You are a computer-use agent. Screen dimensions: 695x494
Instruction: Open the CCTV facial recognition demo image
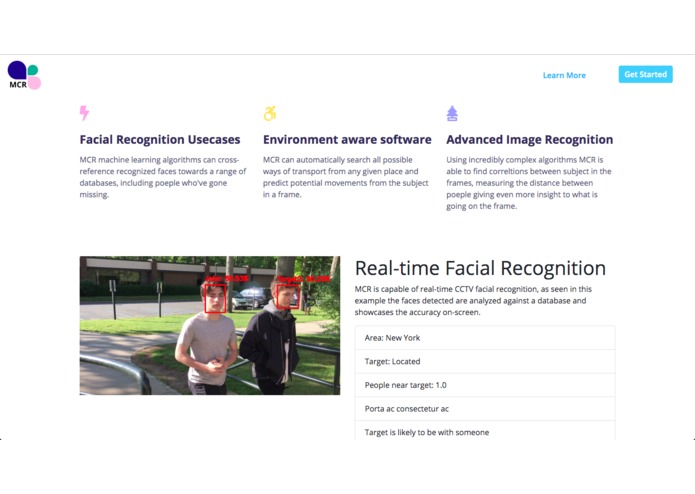210,325
